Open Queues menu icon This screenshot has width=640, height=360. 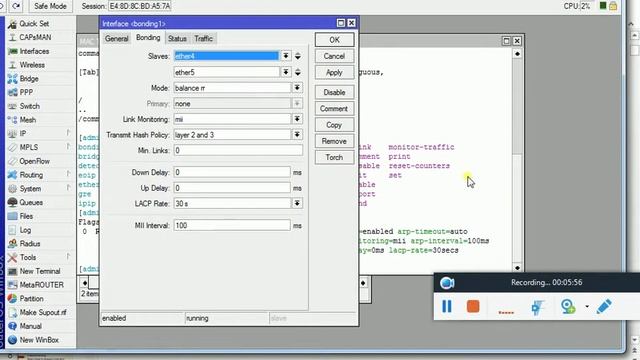point(13,202)
